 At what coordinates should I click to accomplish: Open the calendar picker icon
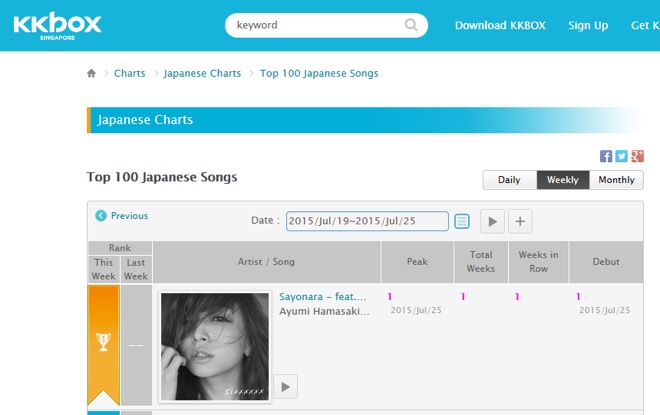click(462, 221)
